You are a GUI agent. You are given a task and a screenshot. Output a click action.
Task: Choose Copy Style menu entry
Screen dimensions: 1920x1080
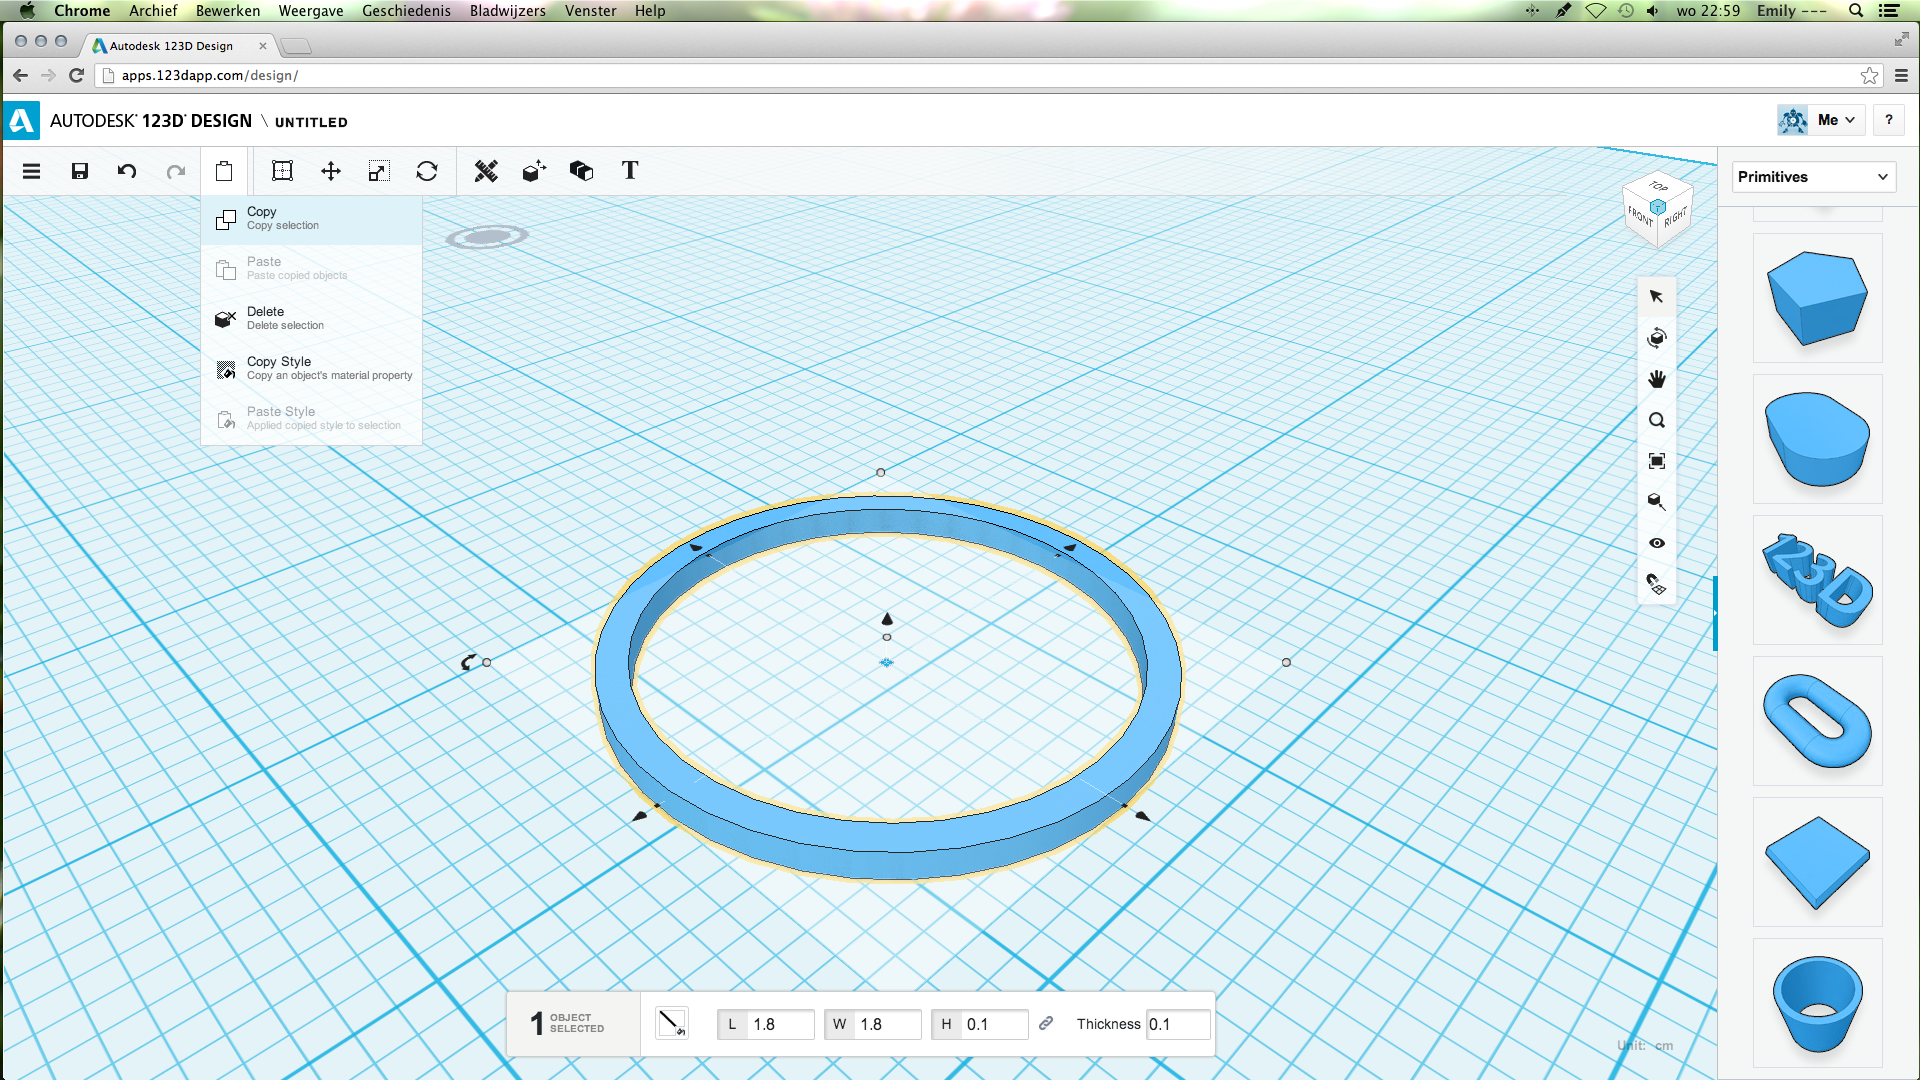point(311,369)
